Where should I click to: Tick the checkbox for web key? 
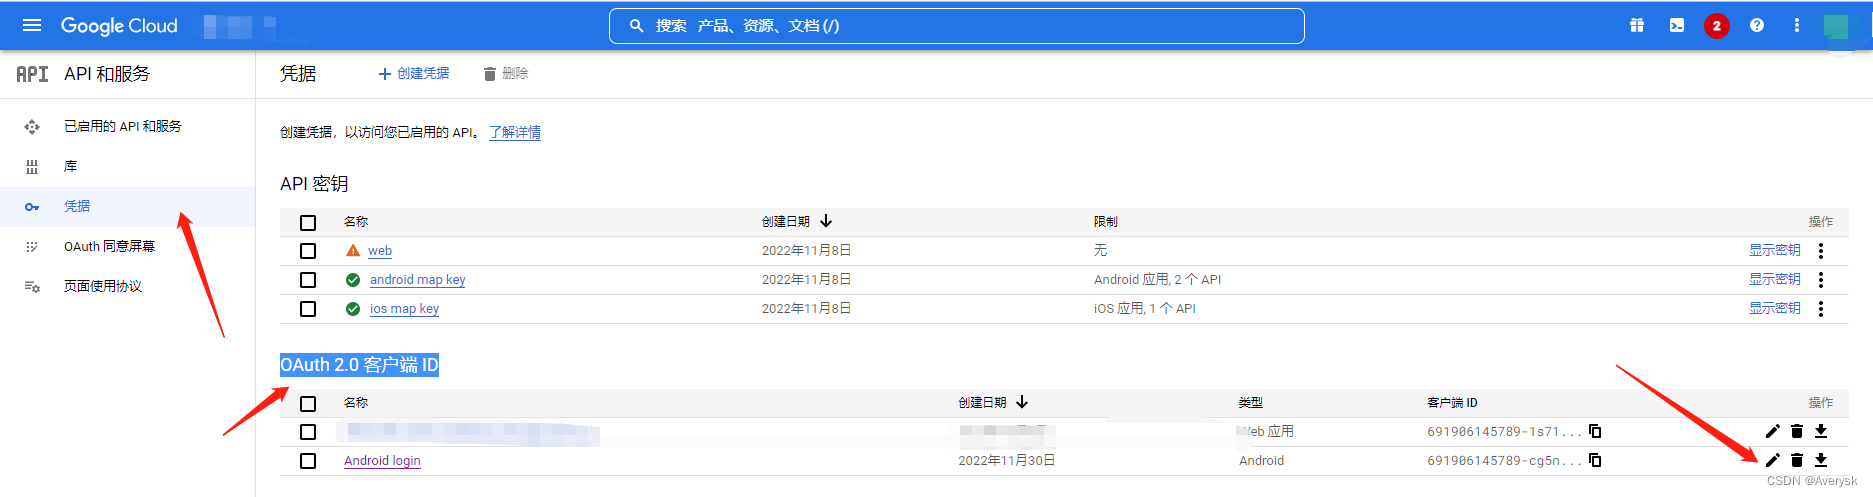click(308, 251)
